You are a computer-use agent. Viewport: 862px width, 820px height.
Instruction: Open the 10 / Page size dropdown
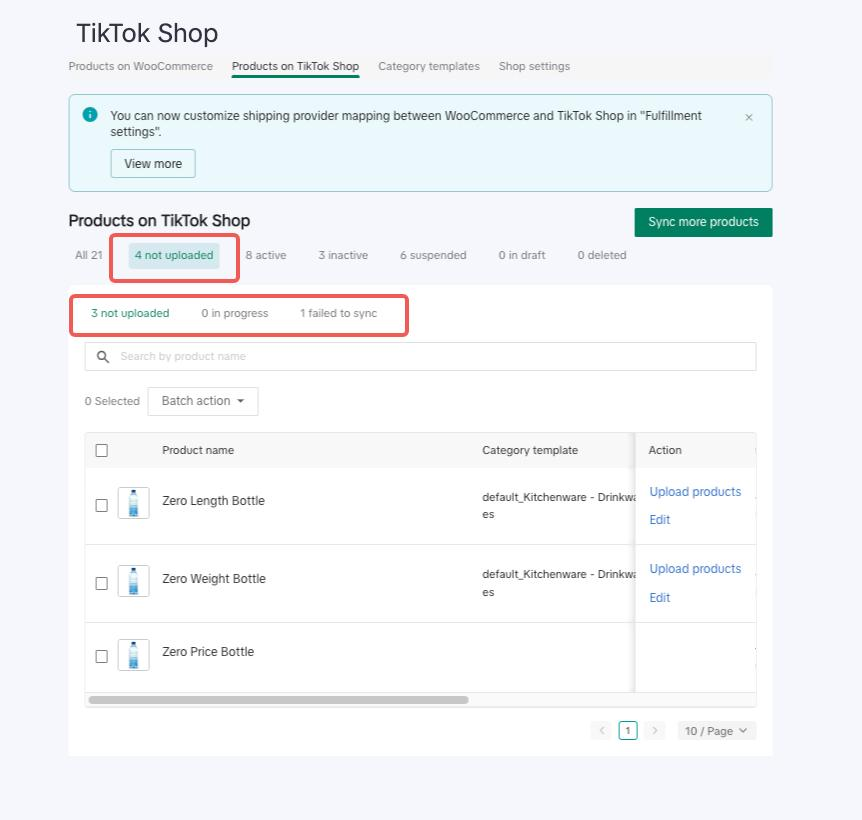click(716, 731)
